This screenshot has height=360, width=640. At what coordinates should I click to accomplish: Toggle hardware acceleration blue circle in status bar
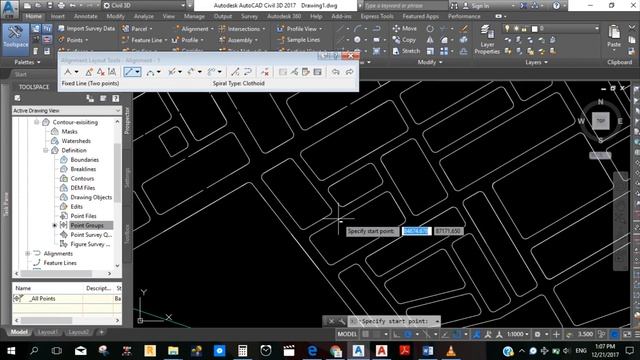click(615, 334)
